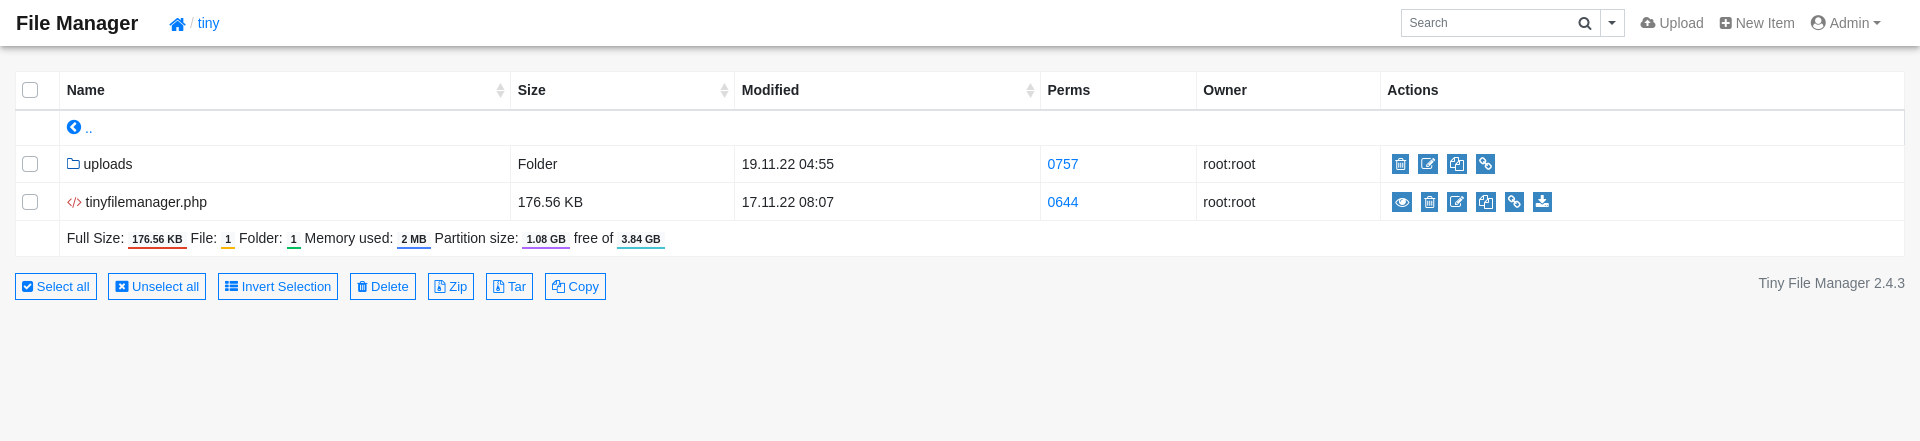
Task: Open permissions link 0644
Action: [x=1063, y=202]
